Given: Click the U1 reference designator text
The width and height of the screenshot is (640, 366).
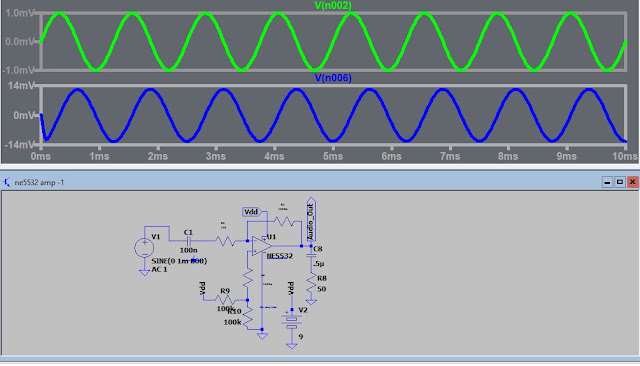Looking at the screenshot, I should click(271, 237).
